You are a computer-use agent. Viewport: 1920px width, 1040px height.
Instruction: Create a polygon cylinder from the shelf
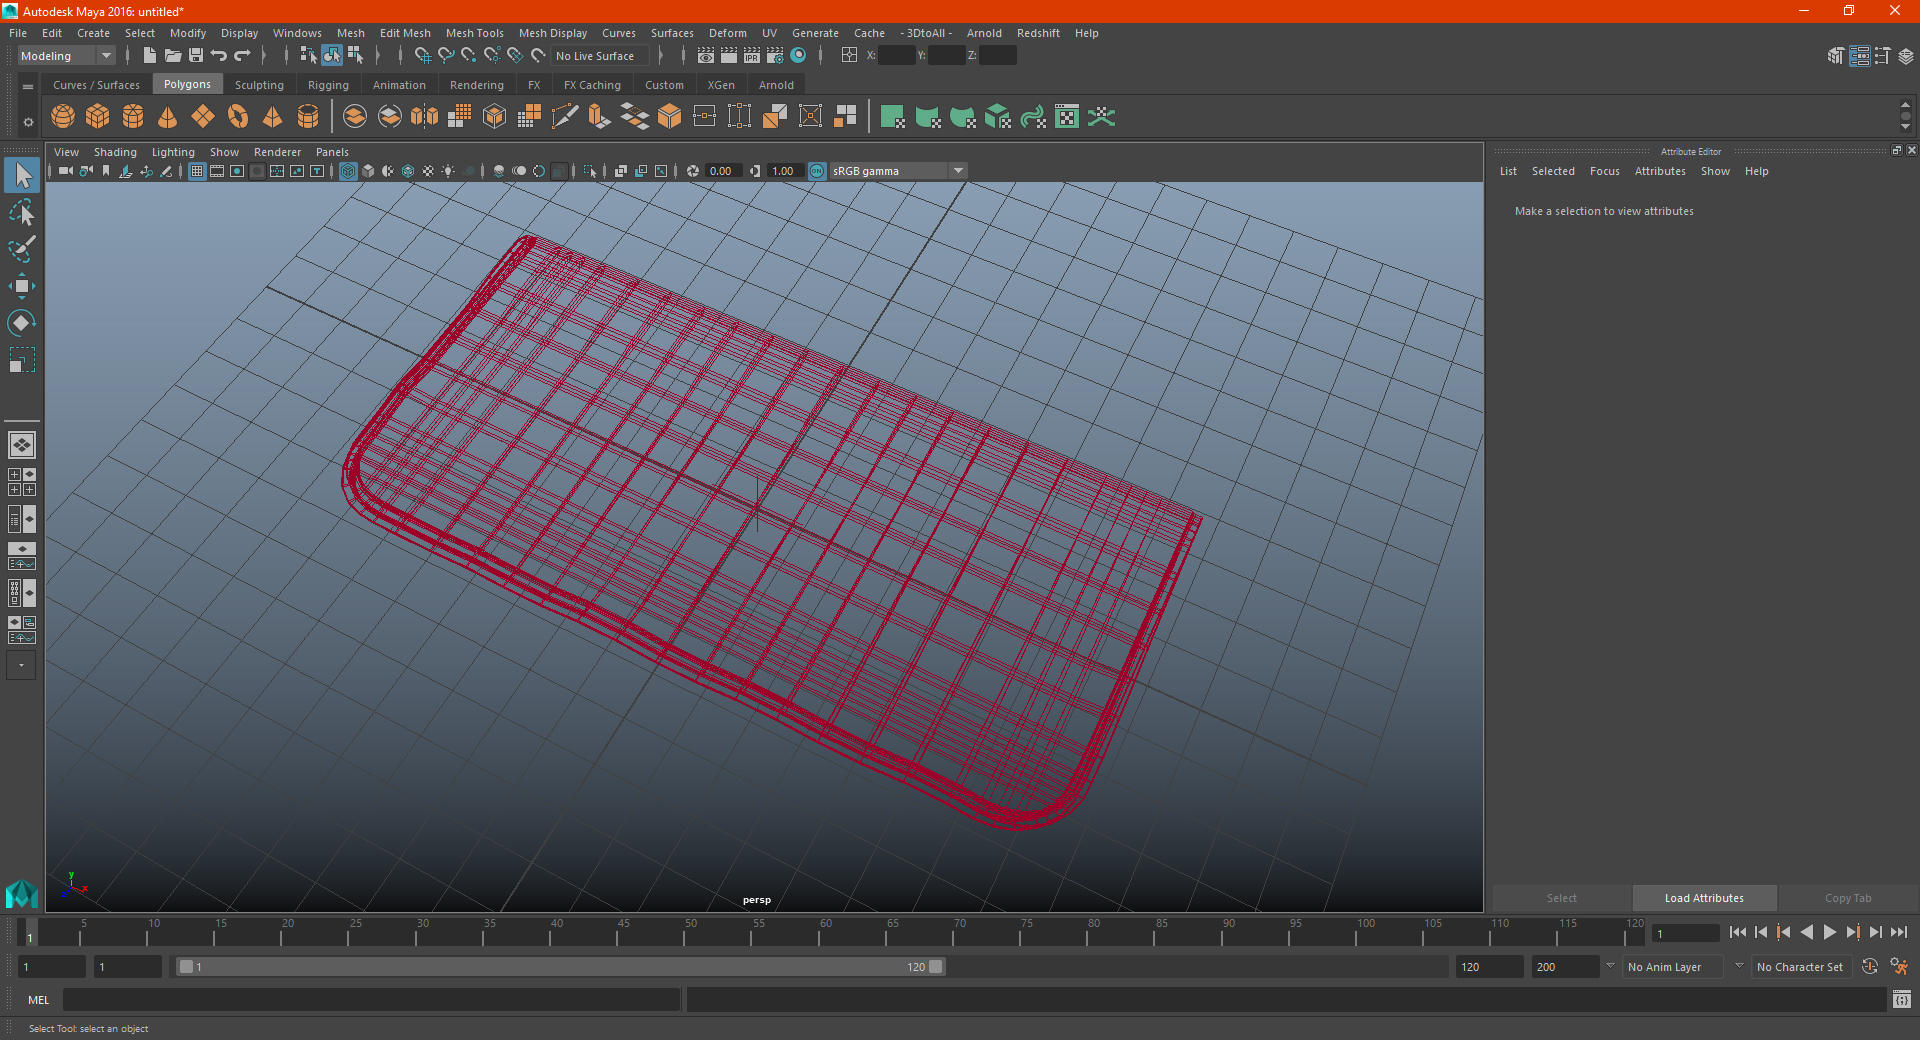point(133,117)
